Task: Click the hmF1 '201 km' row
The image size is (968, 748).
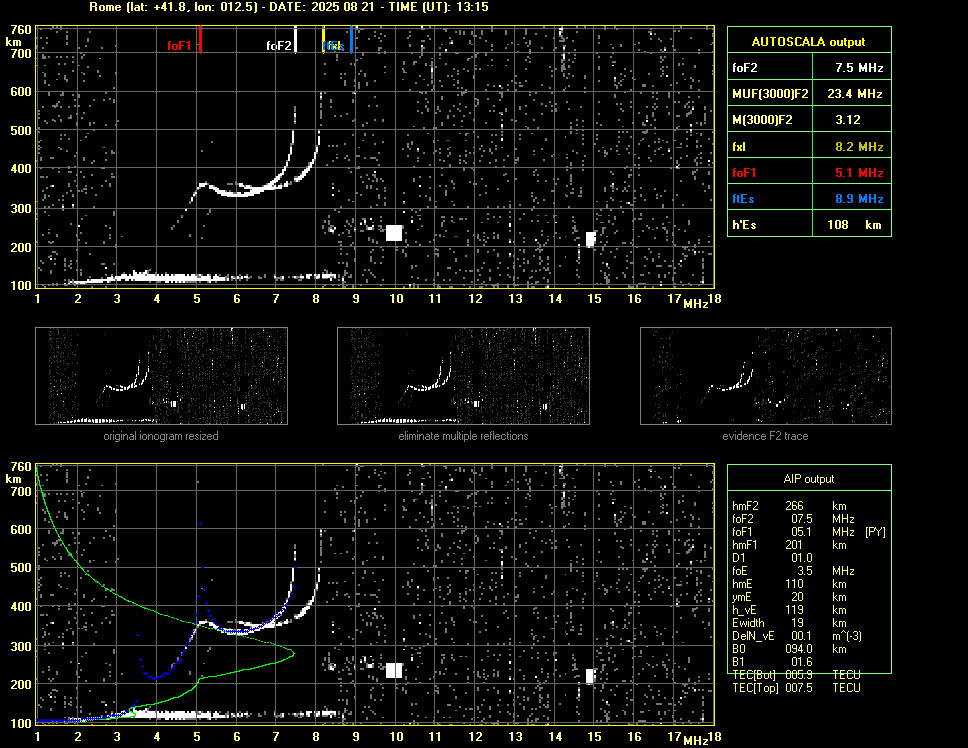Action: (x=789, y=545)
